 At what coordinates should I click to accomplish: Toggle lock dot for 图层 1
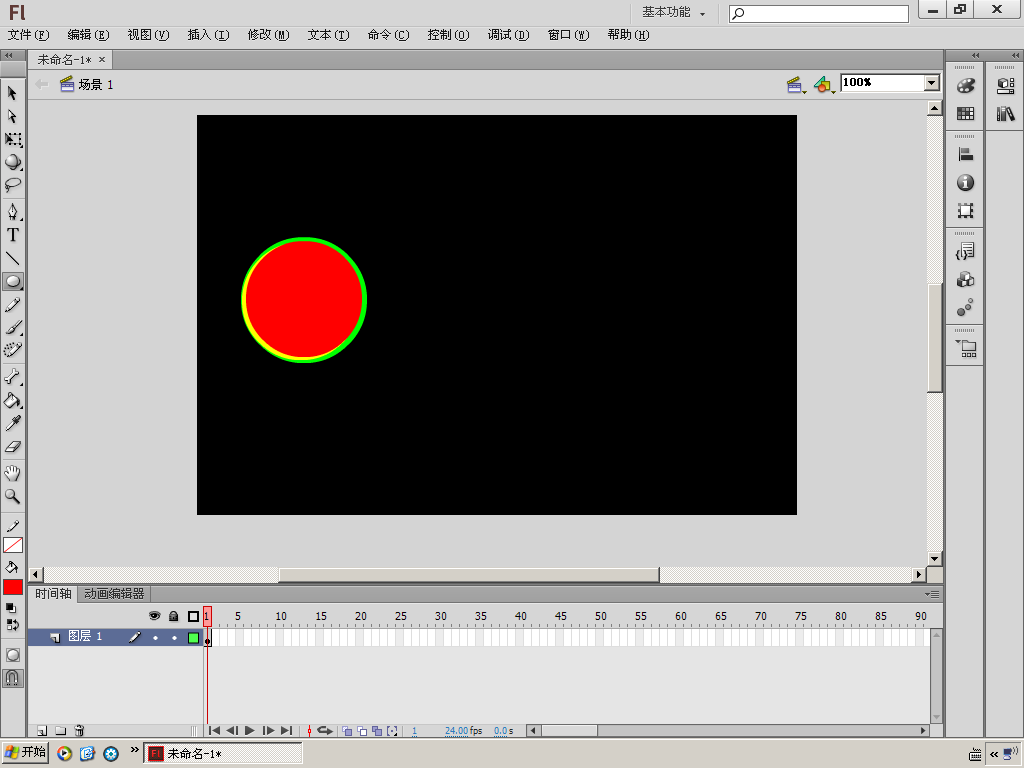pos(174,637)
